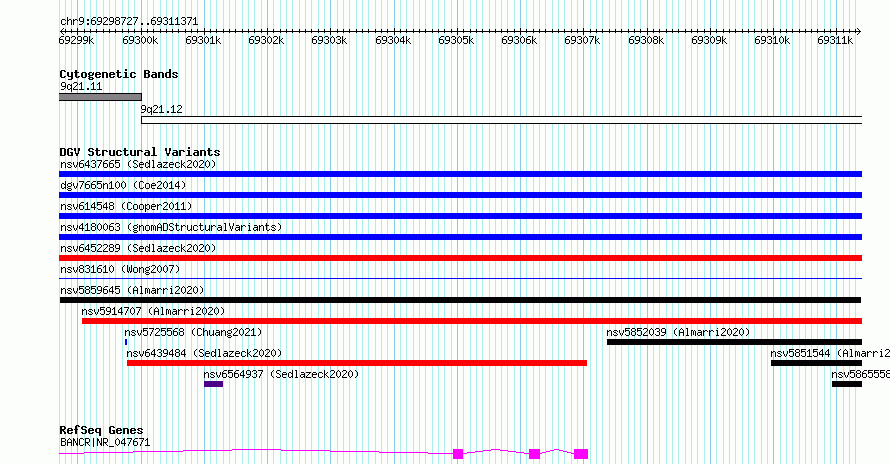Image resolution: width=890 pixels, height=464 pixels.
Task: Click the 69306k ruler tick label
Action: tap(519, 40)
